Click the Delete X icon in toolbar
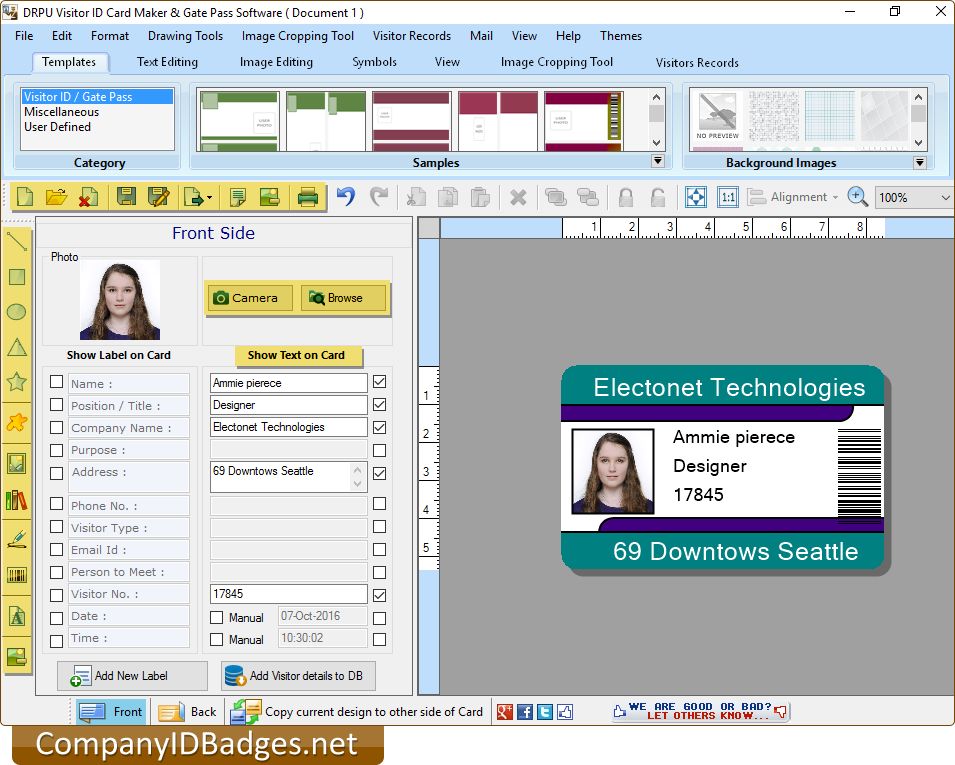Viewport: 955px width, 765px height. coord(518,197)
